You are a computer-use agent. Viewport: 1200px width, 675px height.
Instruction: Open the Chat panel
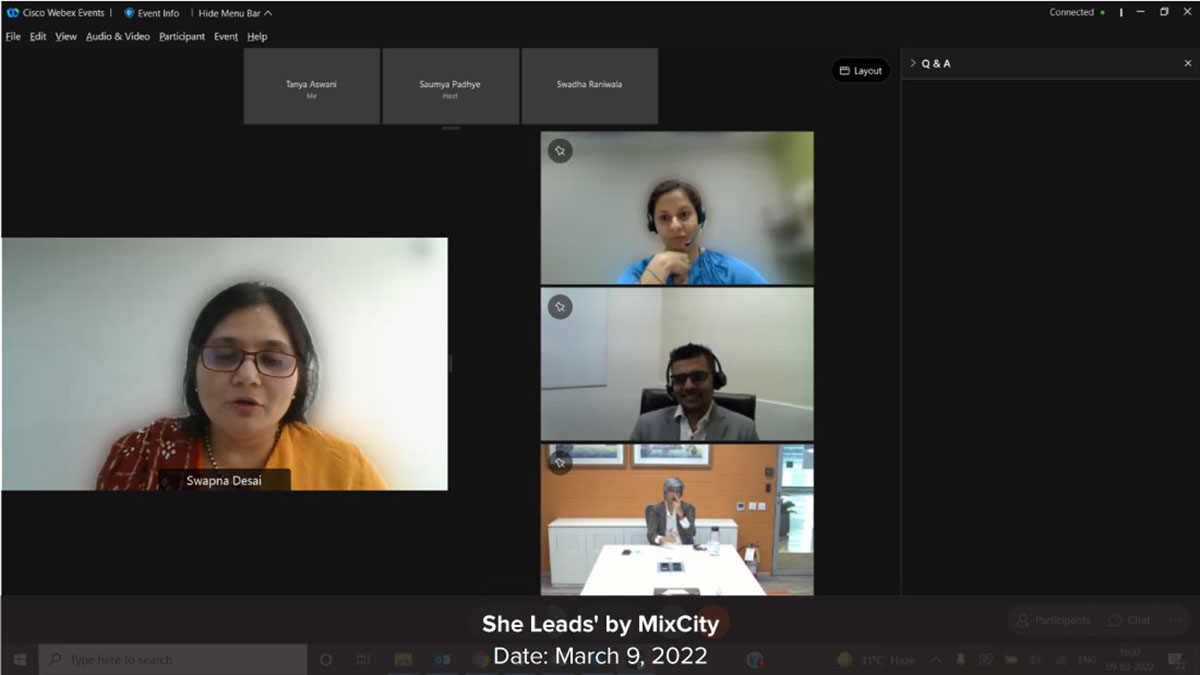pos(1130,621)
